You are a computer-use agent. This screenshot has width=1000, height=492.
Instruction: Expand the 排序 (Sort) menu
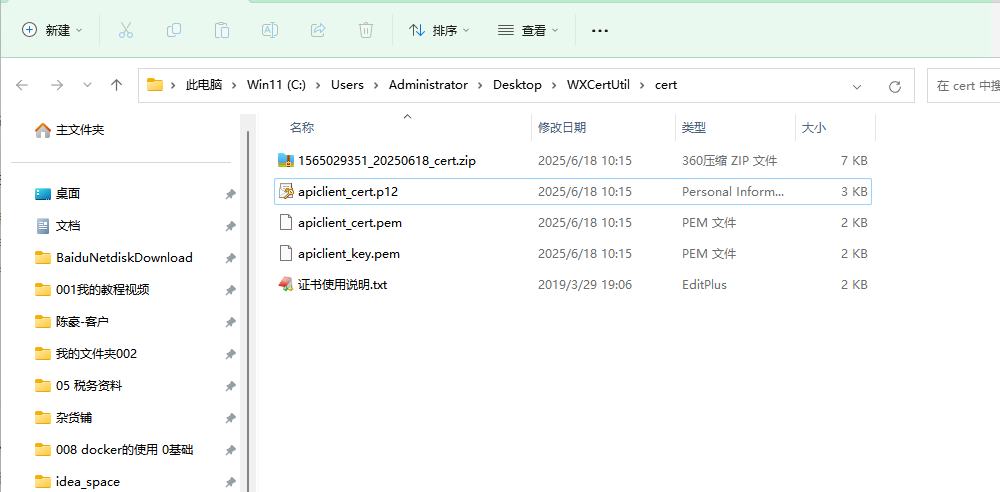pos(439,30)
